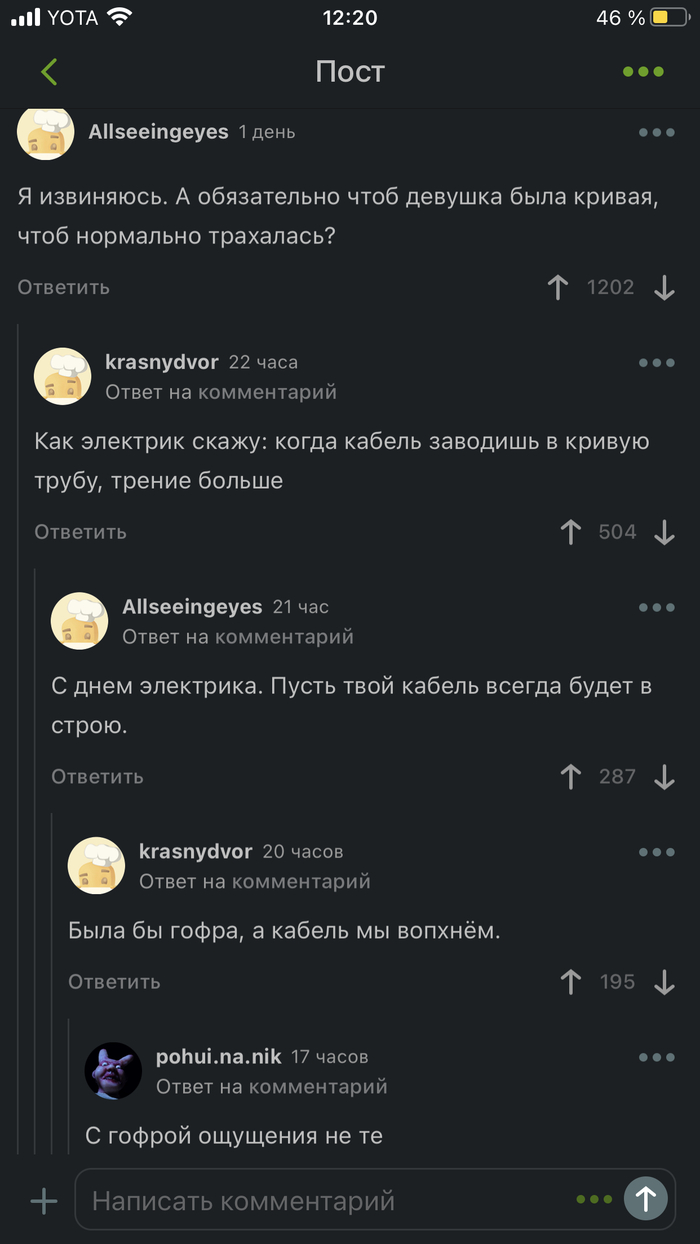Viewport: 700px width, 1244px height.
Task: Open options for krasnydvor's 22-hour comment
Action: [656, 363]
